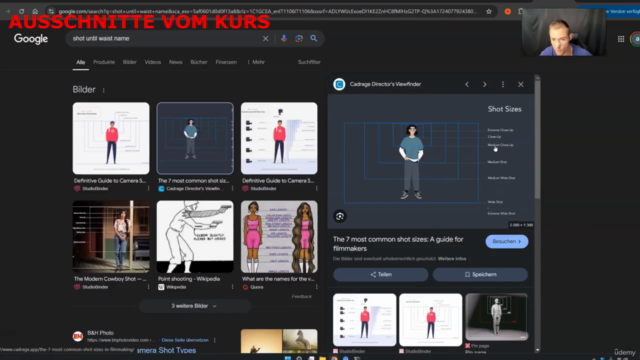640x360 pixels.
Task: Open the Camera Shot Types result link
Action: [x=167, y=350]
